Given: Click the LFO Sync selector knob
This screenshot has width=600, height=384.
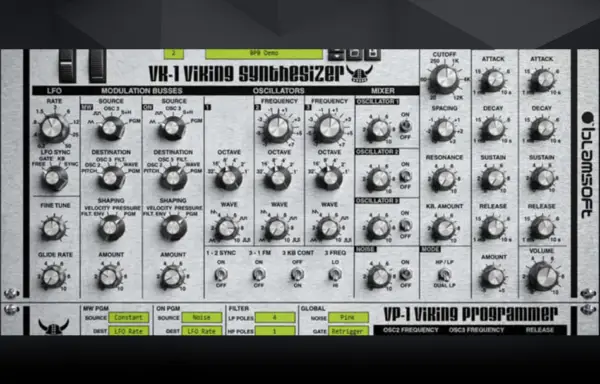Looking at the screenshot, I should [x=54, y=178].
